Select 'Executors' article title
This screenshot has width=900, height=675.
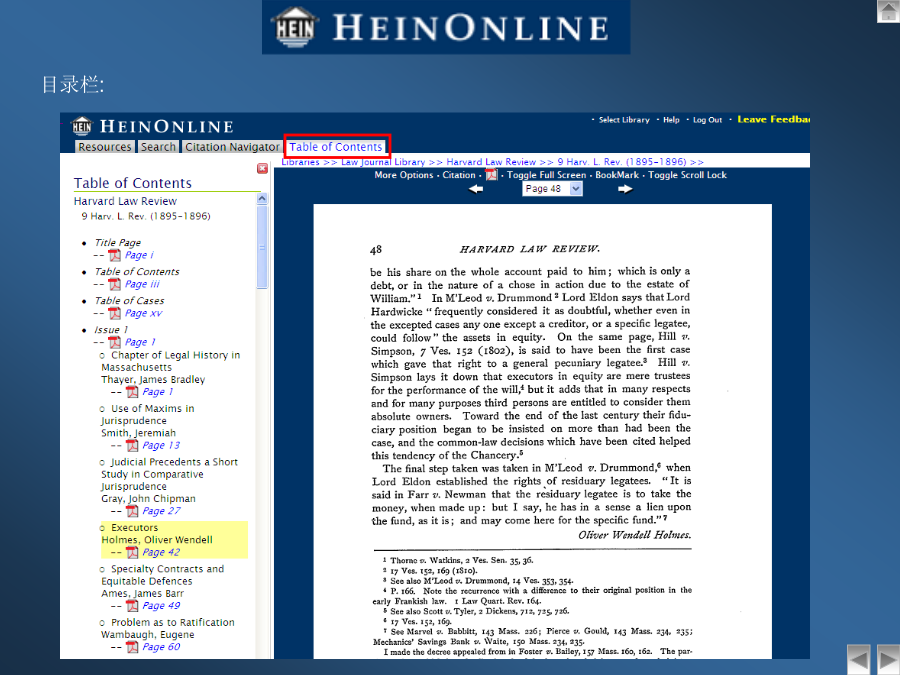point(134,527)
